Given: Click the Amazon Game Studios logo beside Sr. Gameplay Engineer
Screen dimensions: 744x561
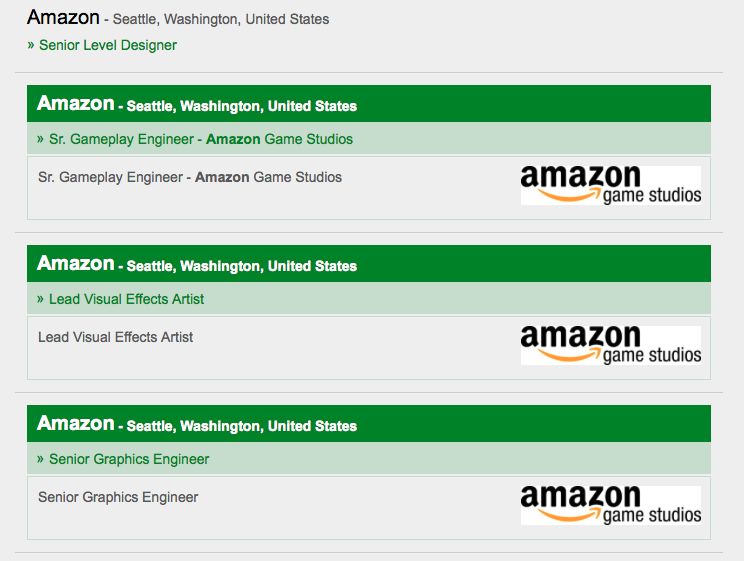Looking at the screenshot, I should (610, 185).
